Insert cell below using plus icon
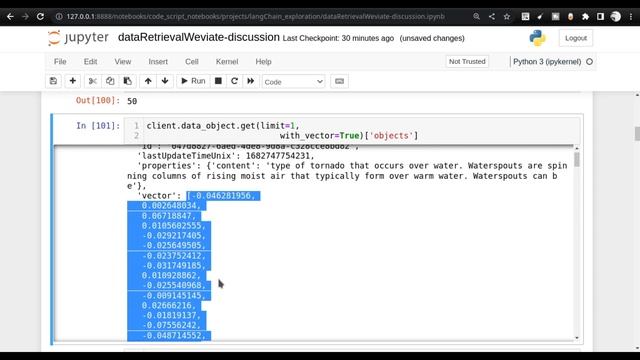 (73, 81)
